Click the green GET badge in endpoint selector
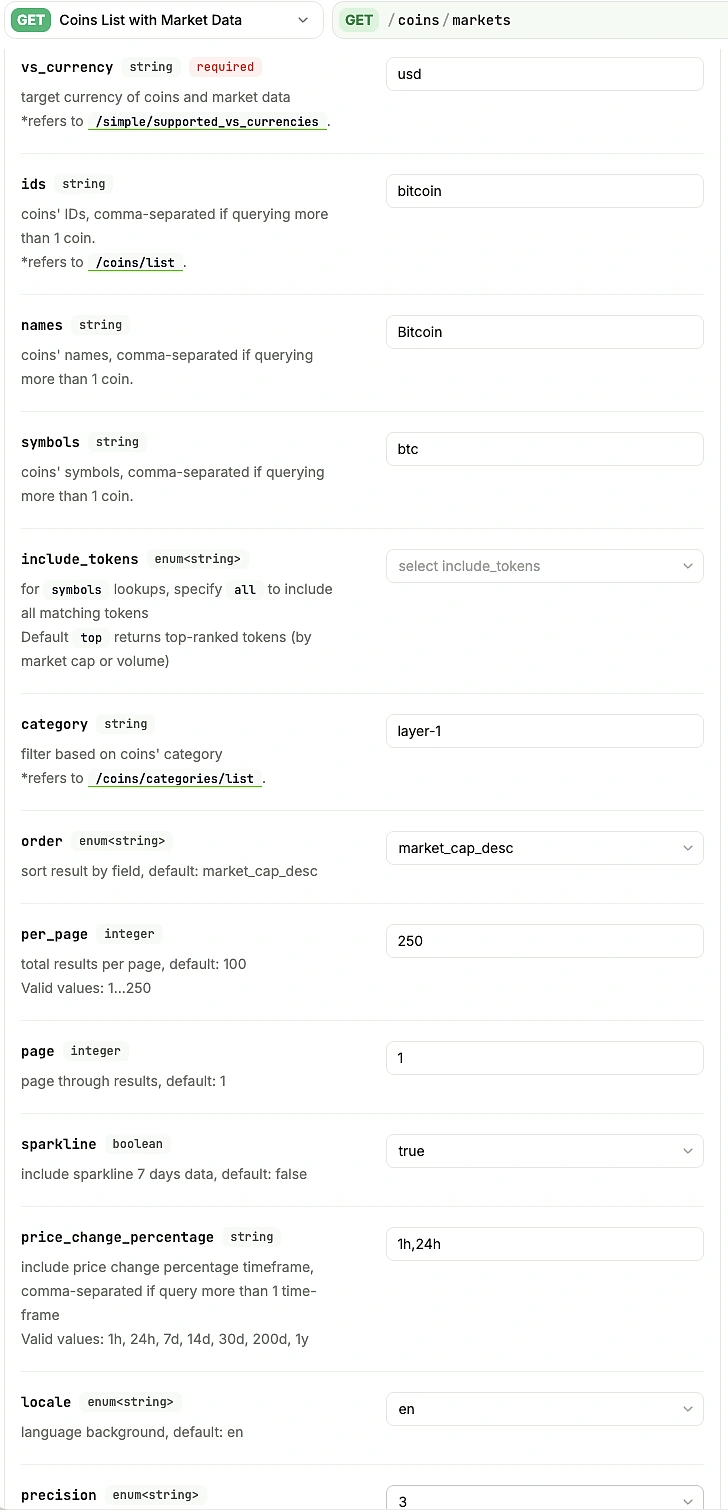The height and width of the screenshot is (1510, 728). [30, 19]
